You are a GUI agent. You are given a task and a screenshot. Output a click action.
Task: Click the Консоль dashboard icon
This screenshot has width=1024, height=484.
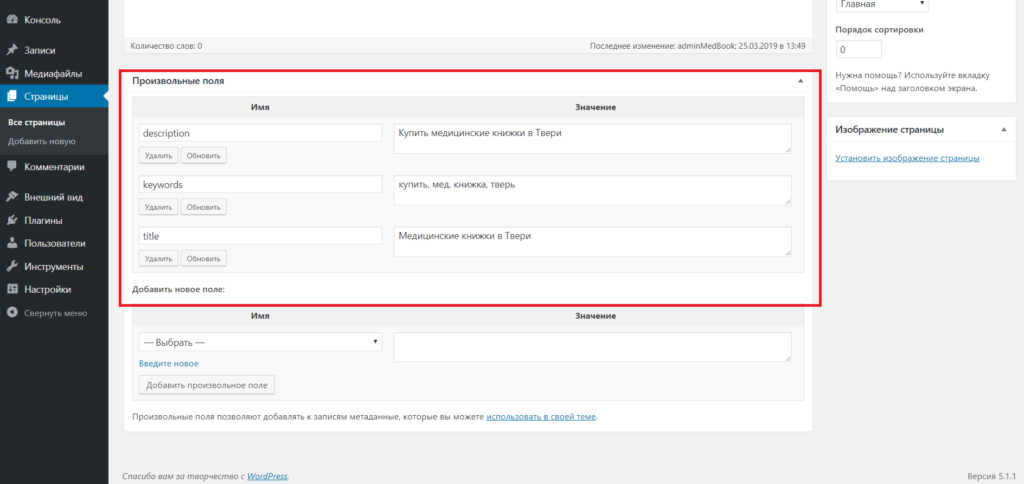(x=11, y=19)
